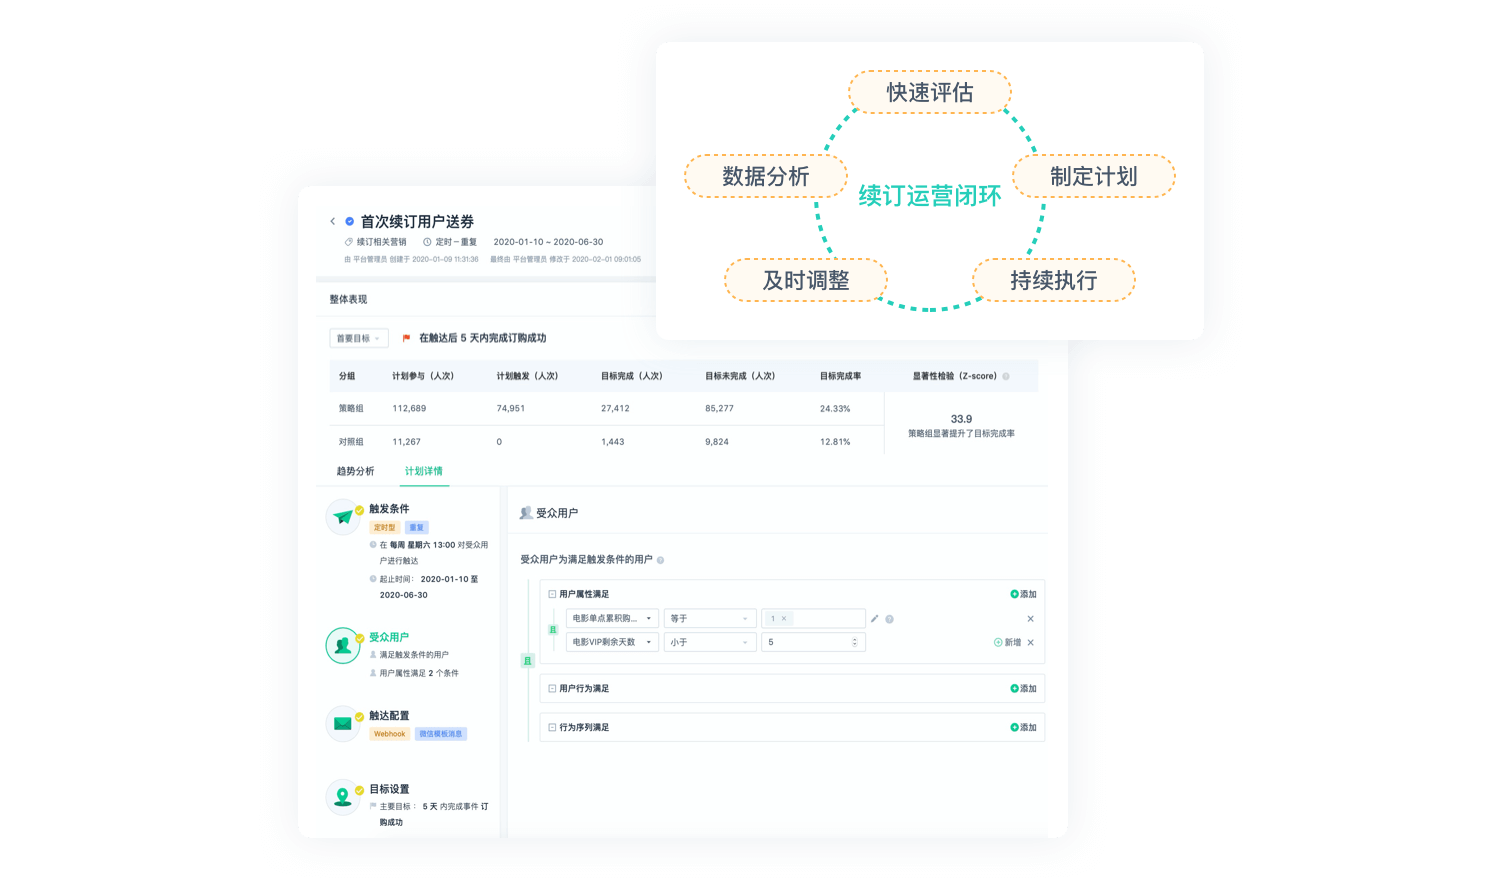This screenshot has height=880, width=1502.
Task: Click the 重复 tag under 触发条件
Action: click(417, 527)
